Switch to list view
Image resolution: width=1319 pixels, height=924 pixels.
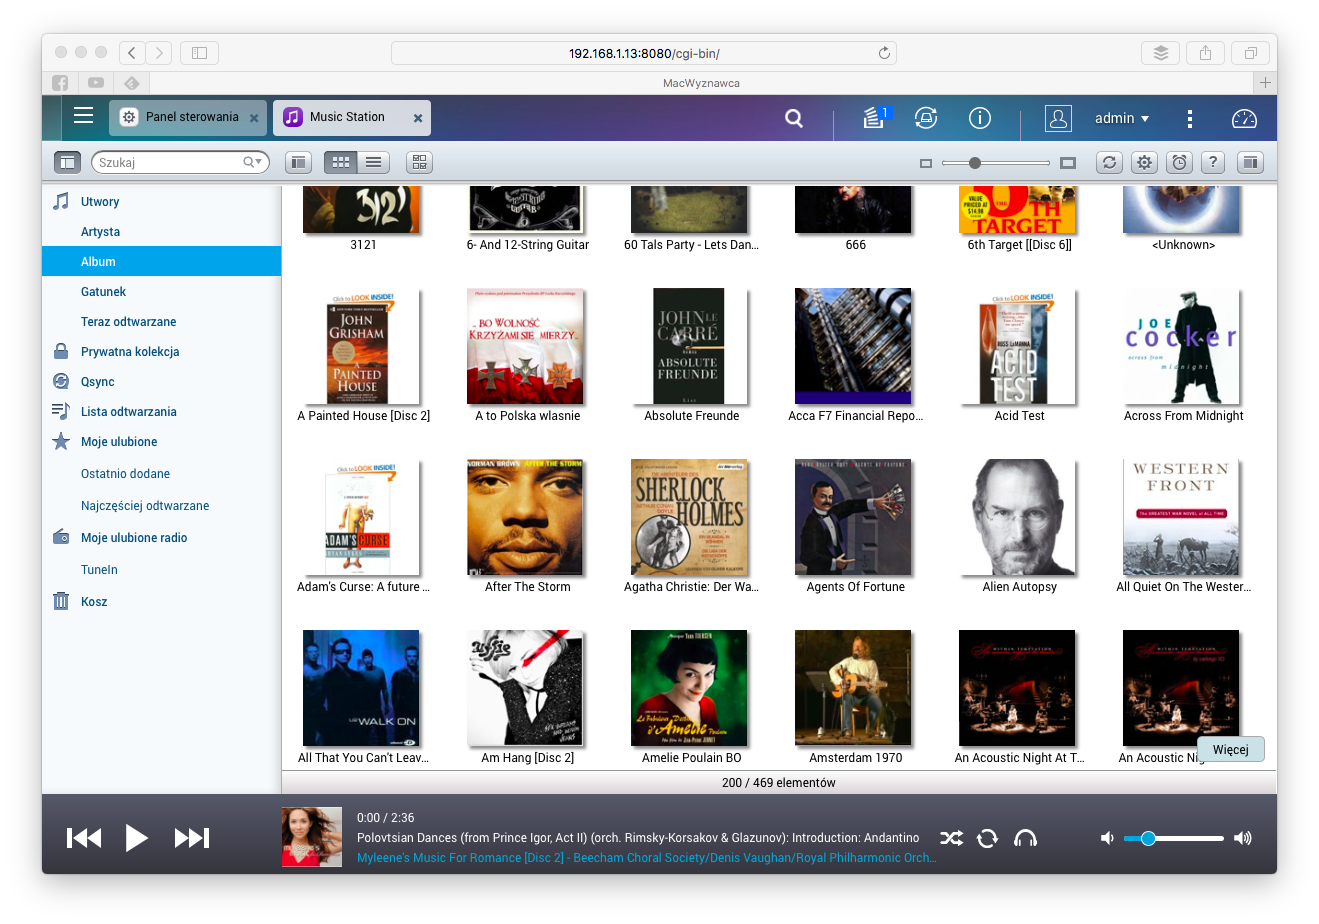click(x=373, y=162)
